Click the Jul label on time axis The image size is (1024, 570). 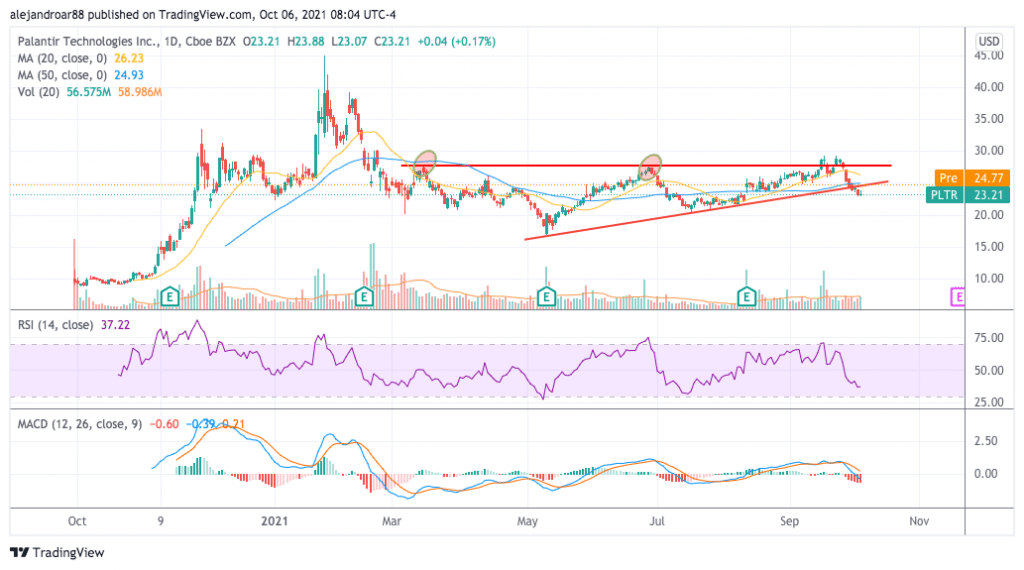pos(657,521)
